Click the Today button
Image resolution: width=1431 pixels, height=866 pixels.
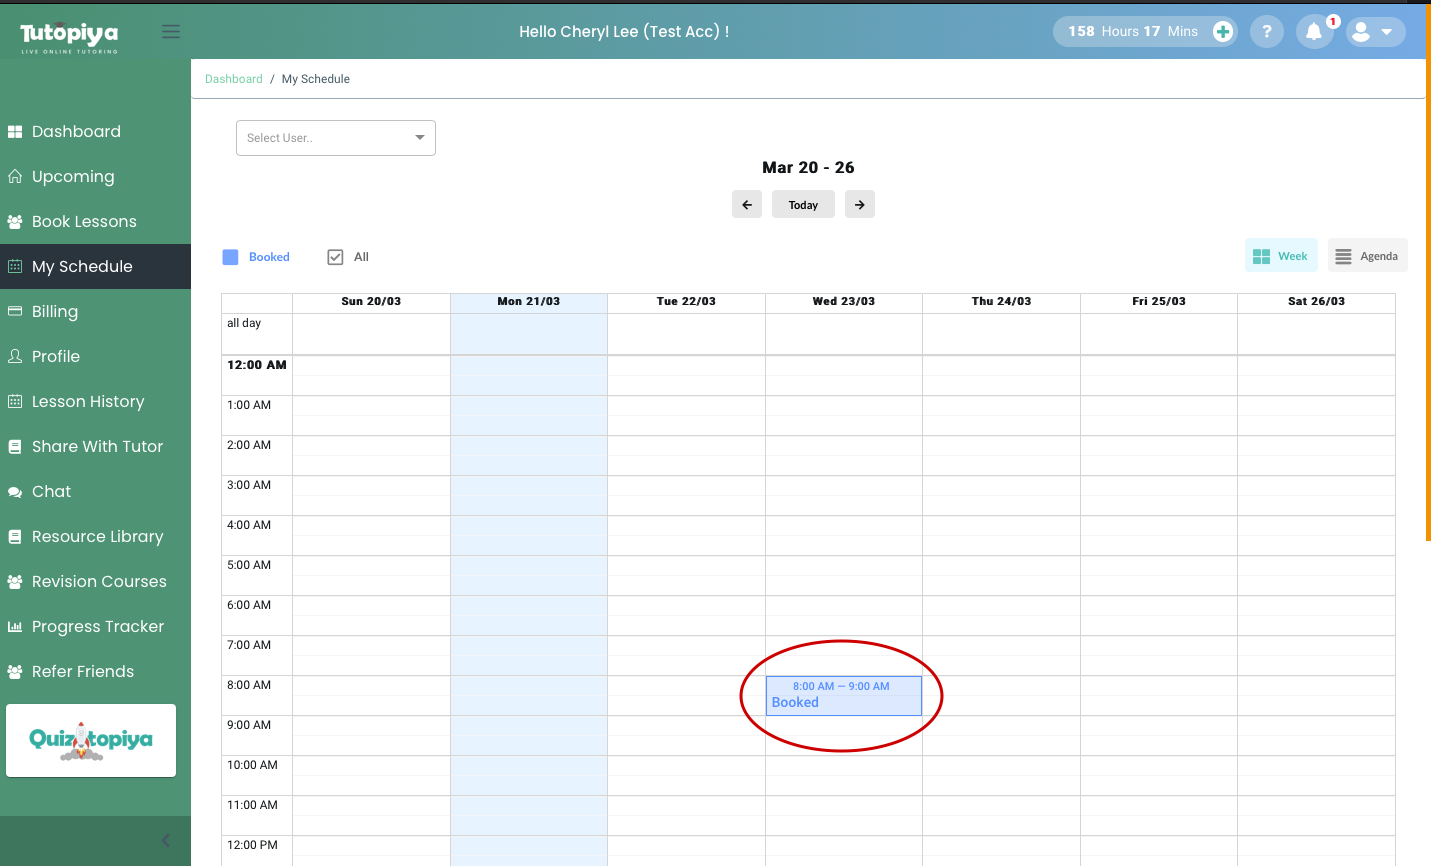coord(803,204)
